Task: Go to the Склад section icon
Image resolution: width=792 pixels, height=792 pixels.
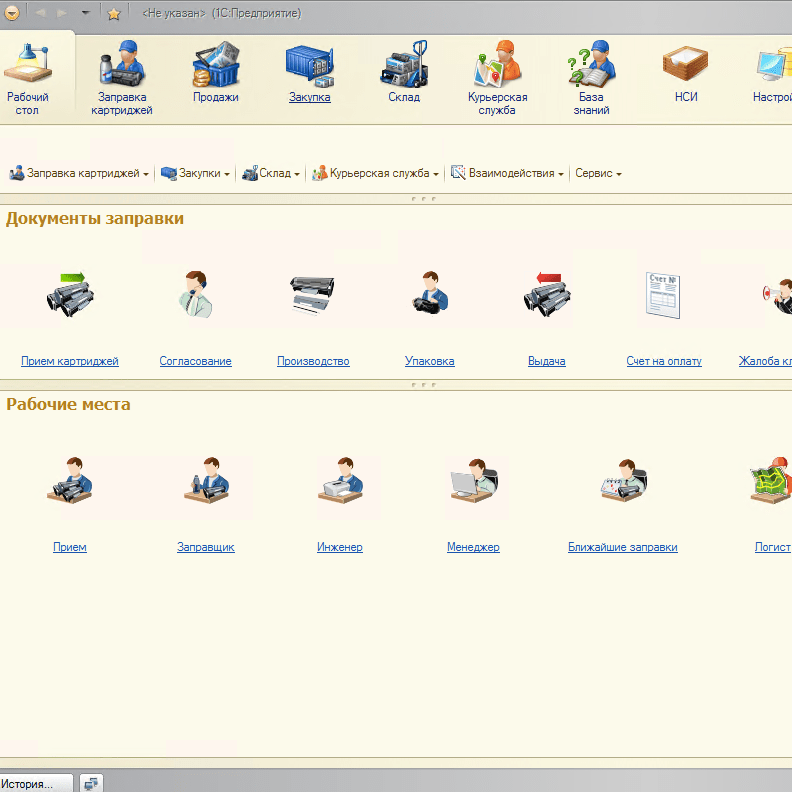Action: pyautogui.click(x=404, y=64)
